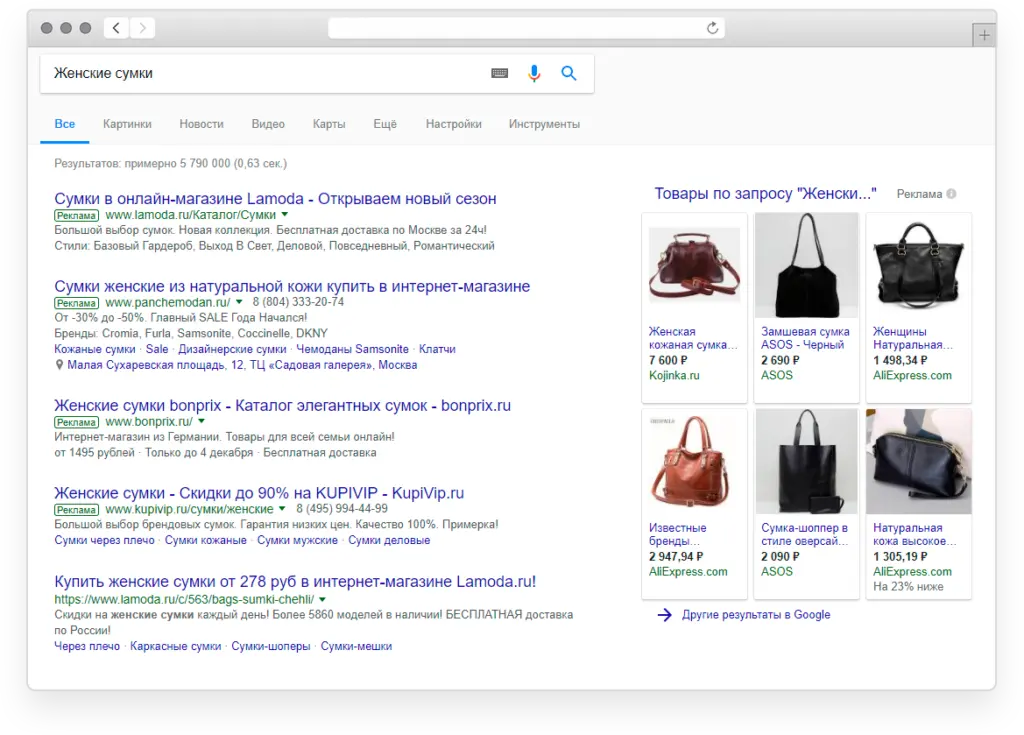The width and height of the screenshot is (1024, 735).
Task: Switch to the Новости tab
Action: click(x=201, y=124)
